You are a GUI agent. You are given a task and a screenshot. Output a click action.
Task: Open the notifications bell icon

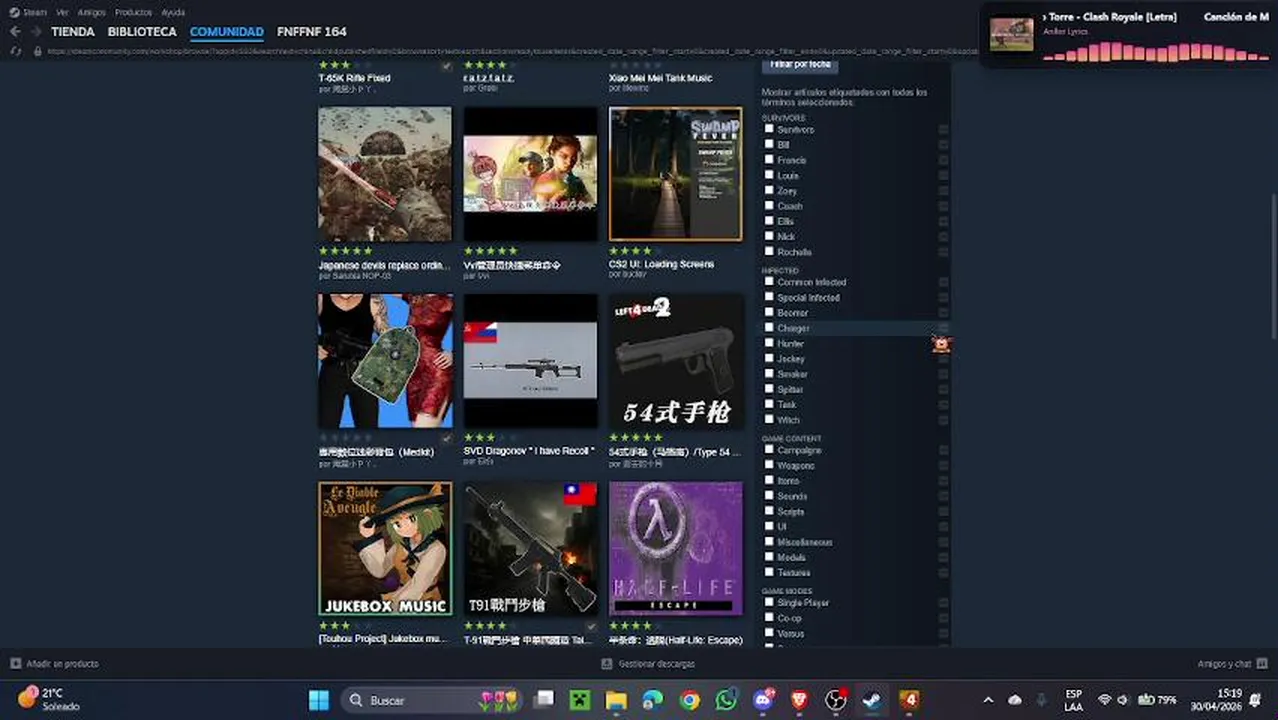[1255, 700]
